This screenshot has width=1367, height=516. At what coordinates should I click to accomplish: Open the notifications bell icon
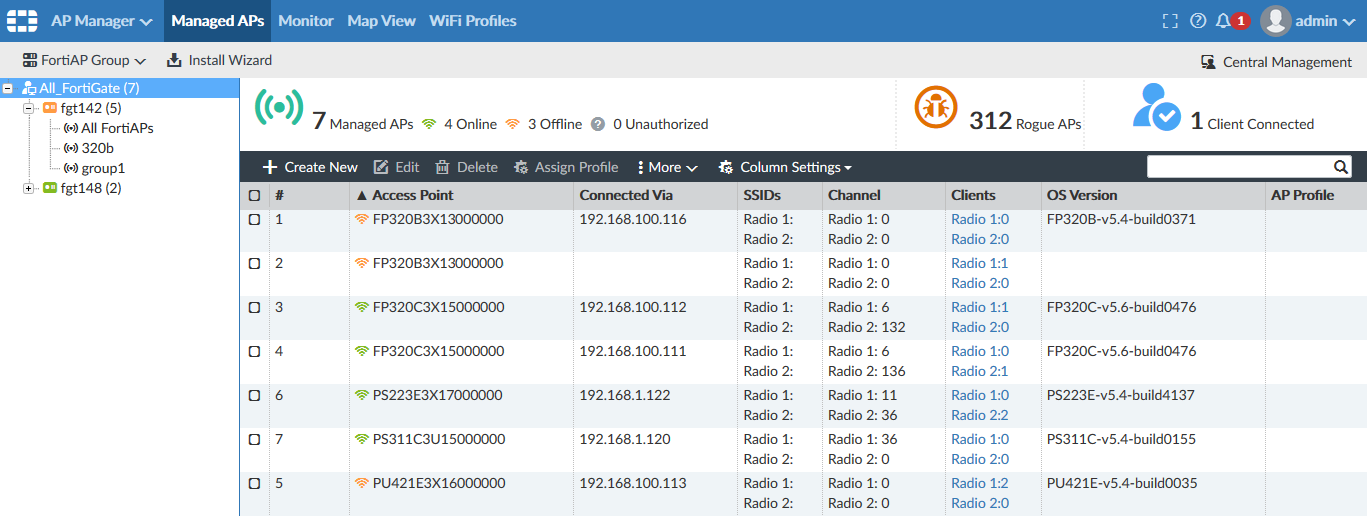(1223, 21)
